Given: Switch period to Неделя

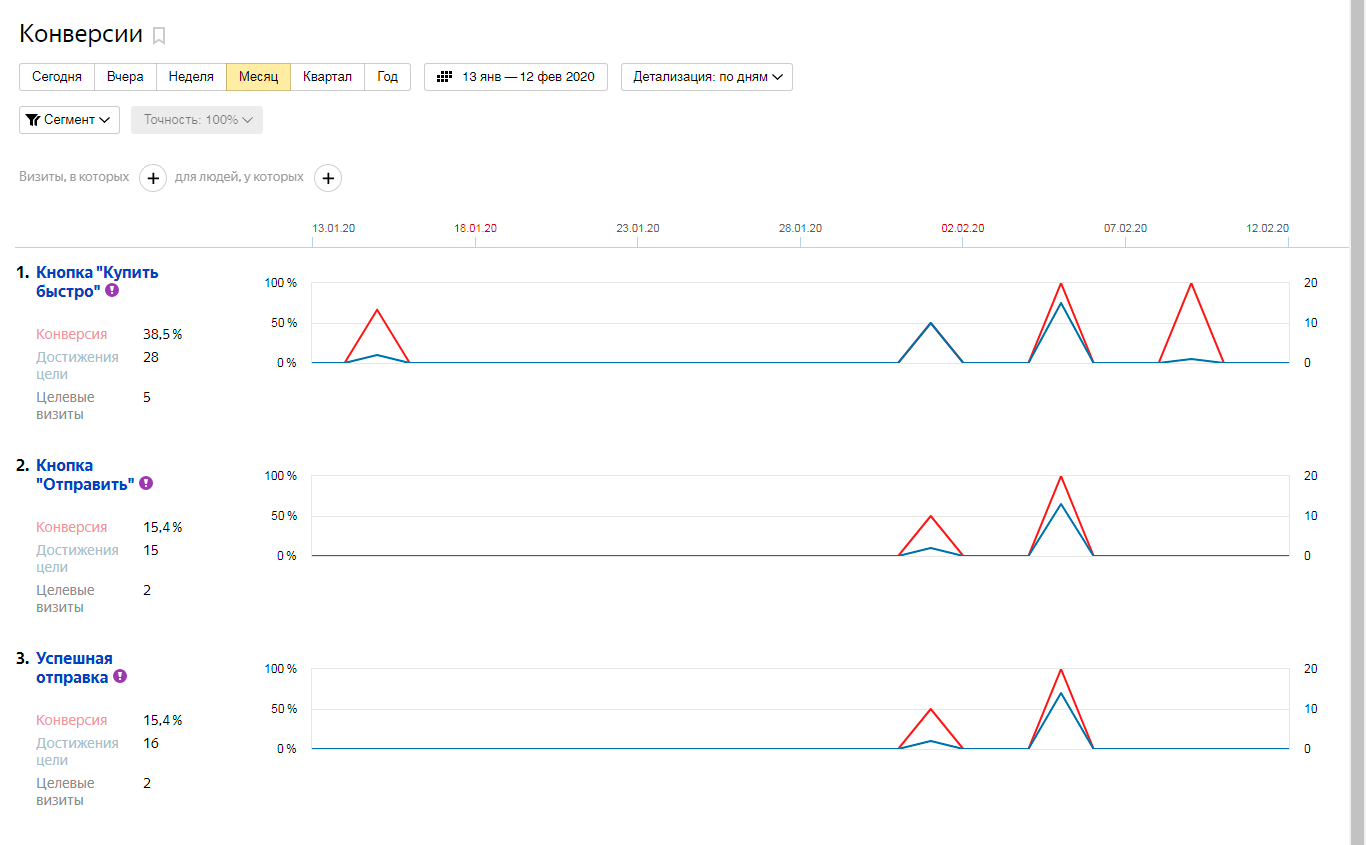Looking at the screenshot, I should point(190,77).
